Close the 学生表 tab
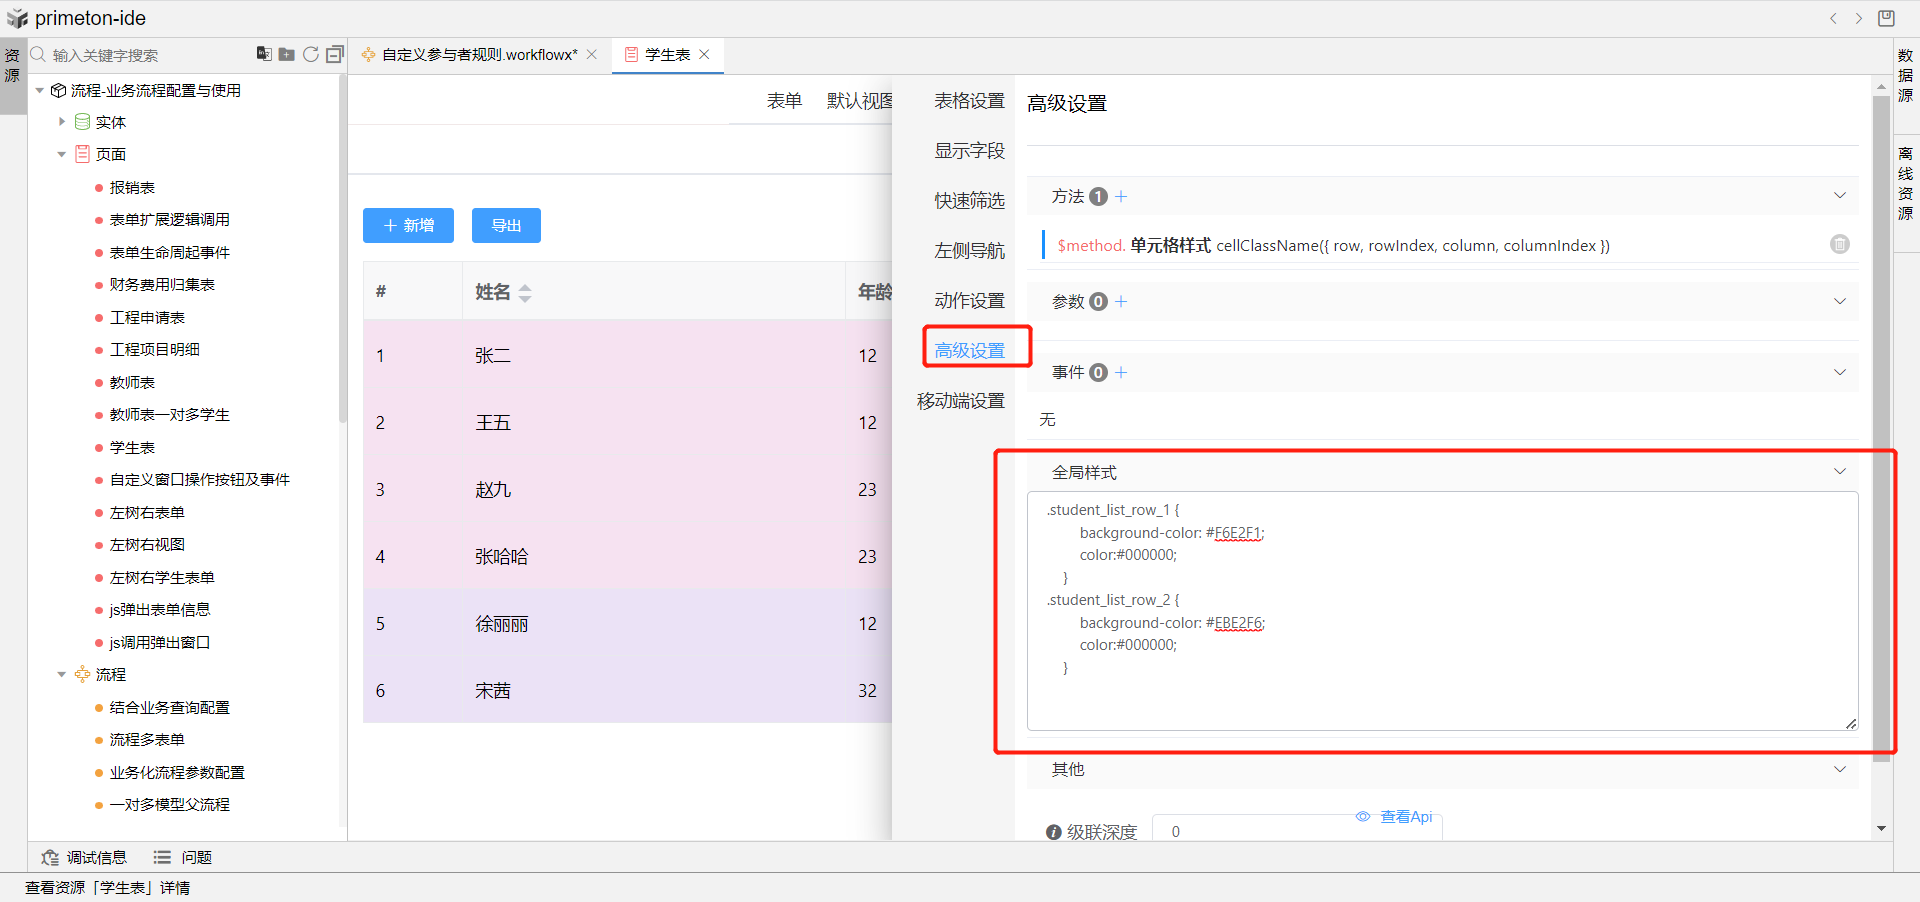 tap(705, 54)
